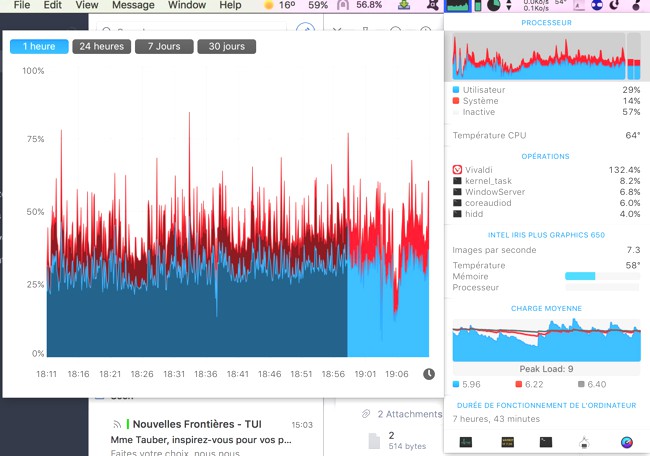The width and height of the screenshot is (650, 456).
Task: Select the 1 heure time range
Action: coord(39,47)
